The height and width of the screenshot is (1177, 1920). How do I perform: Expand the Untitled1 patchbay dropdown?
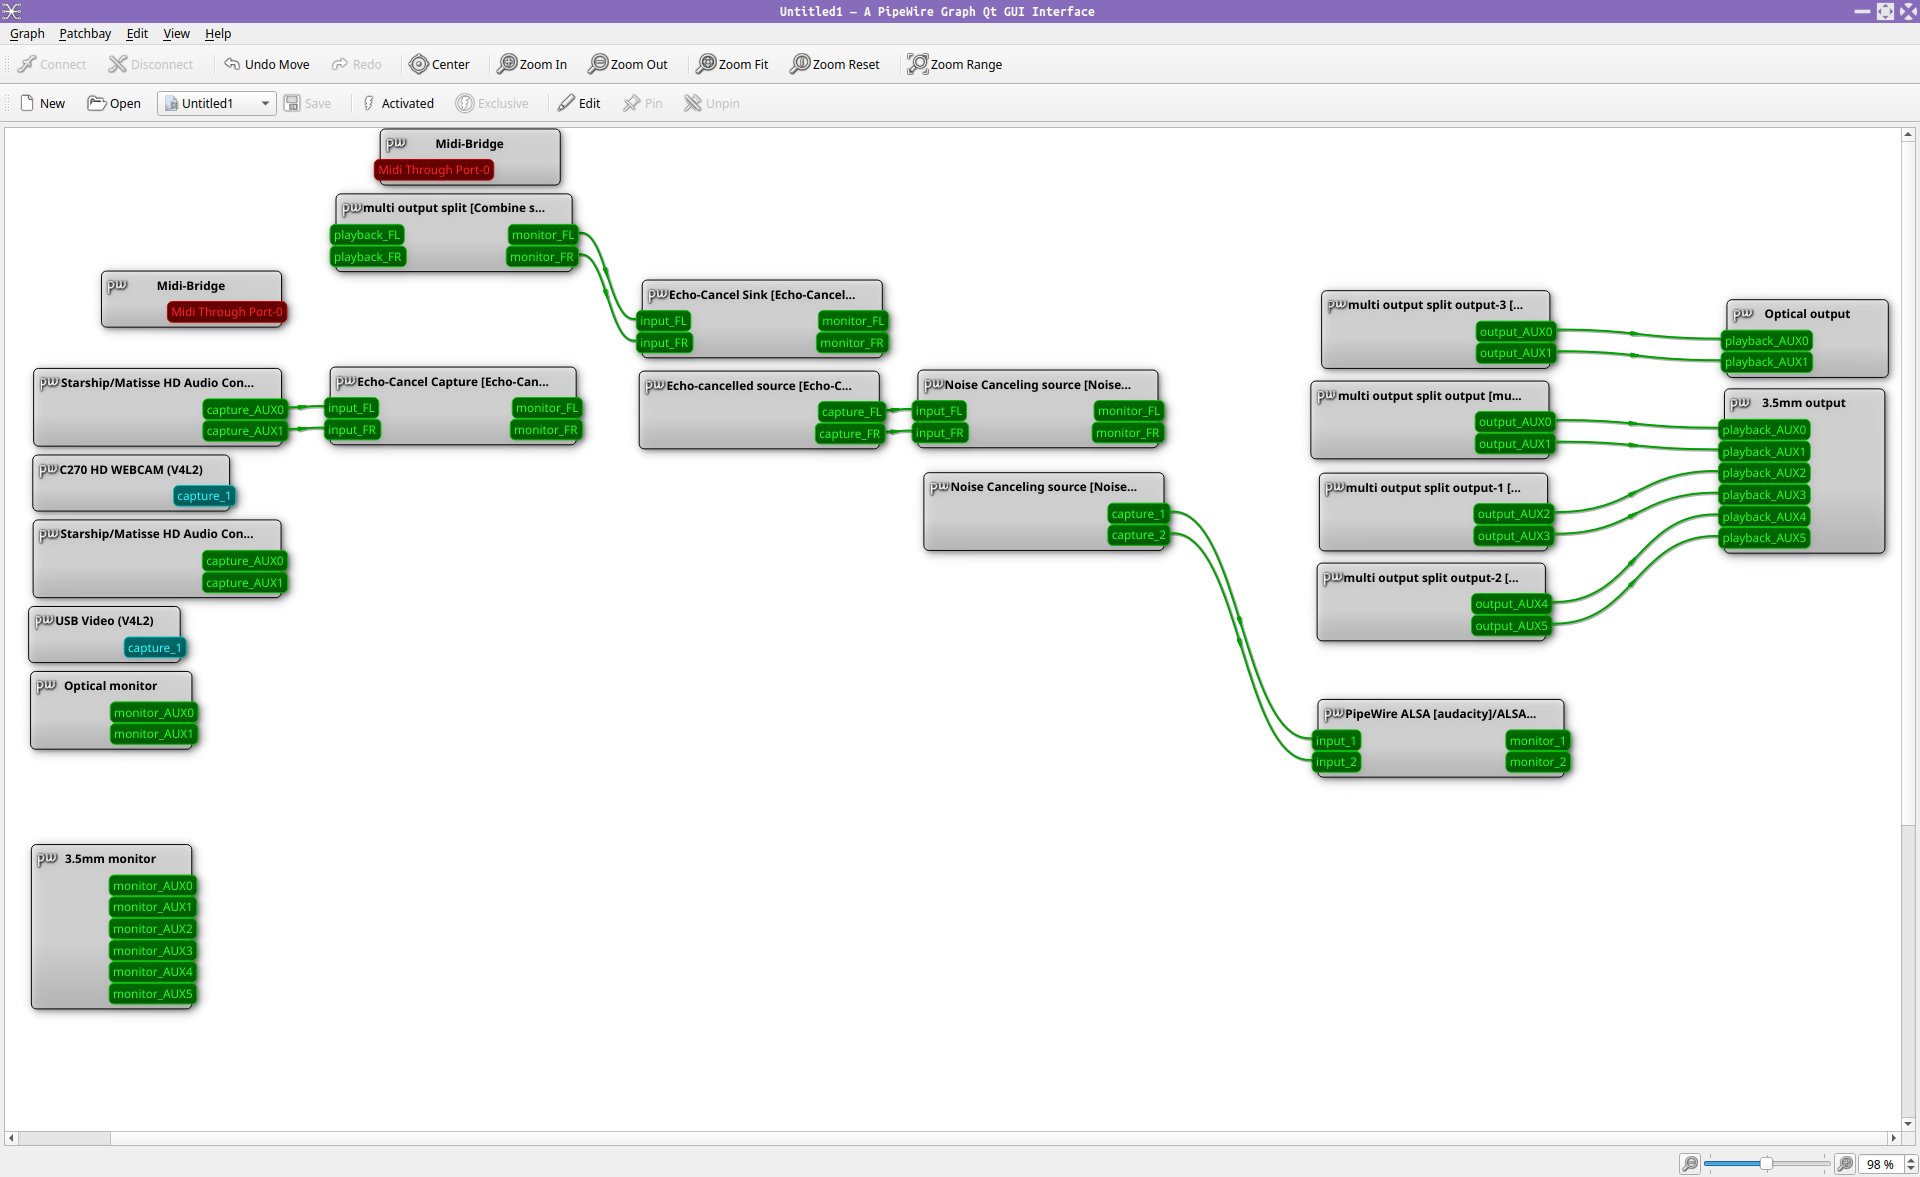pyautogui.click(x=265, y=103)
